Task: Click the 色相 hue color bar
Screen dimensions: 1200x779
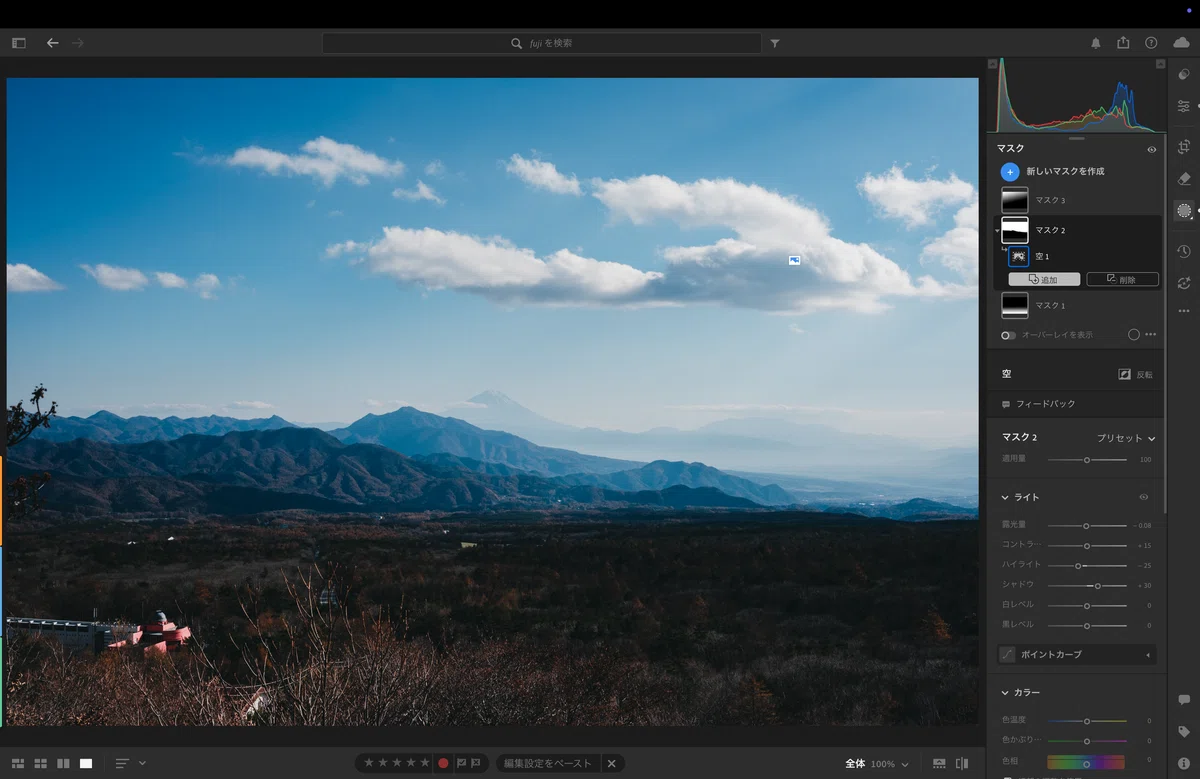Action: [x=1086, y=763]
